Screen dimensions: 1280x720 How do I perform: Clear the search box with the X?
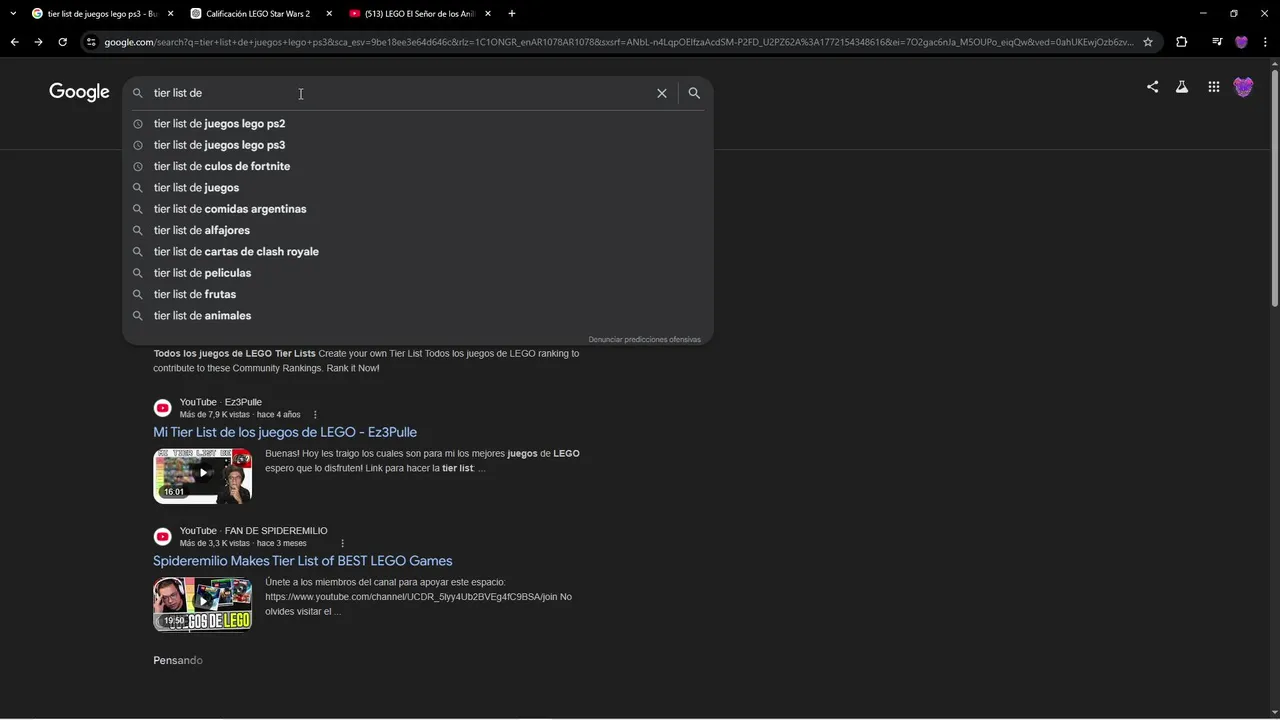tap(662, 93)
